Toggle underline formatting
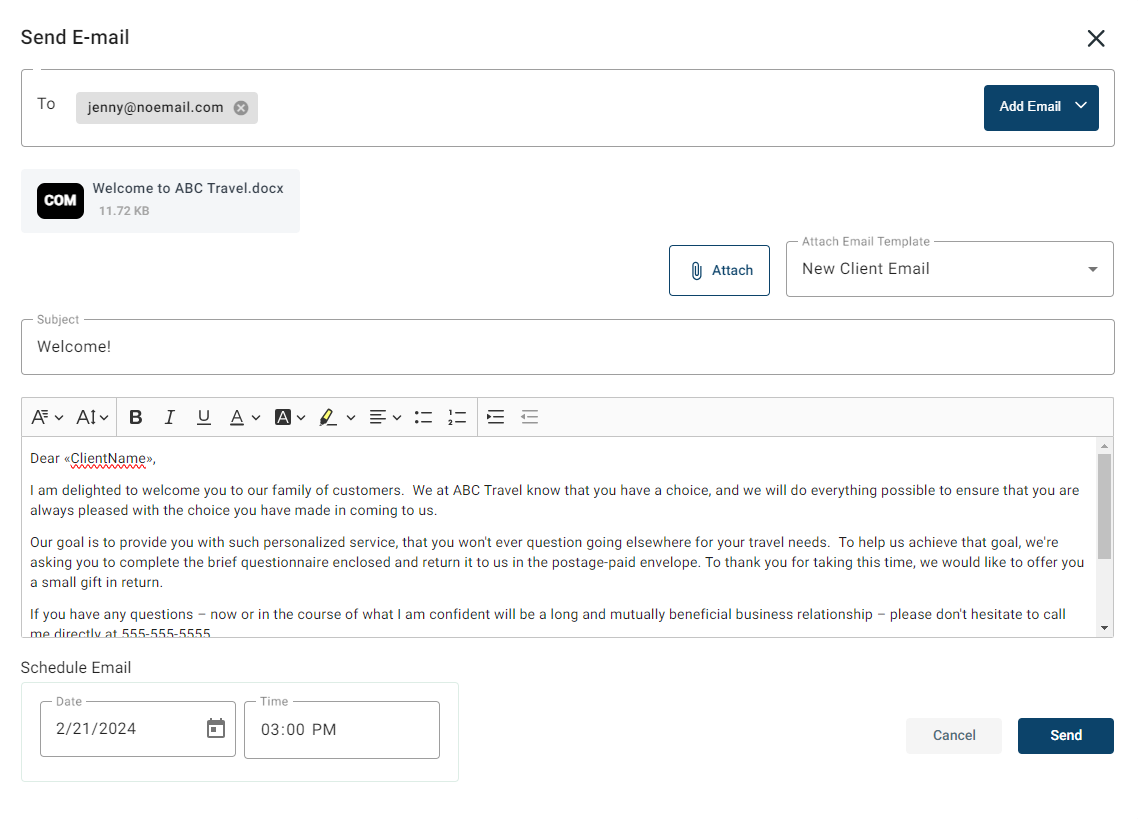Screen dimensions: 1138x819 click(x=204, y=417)
